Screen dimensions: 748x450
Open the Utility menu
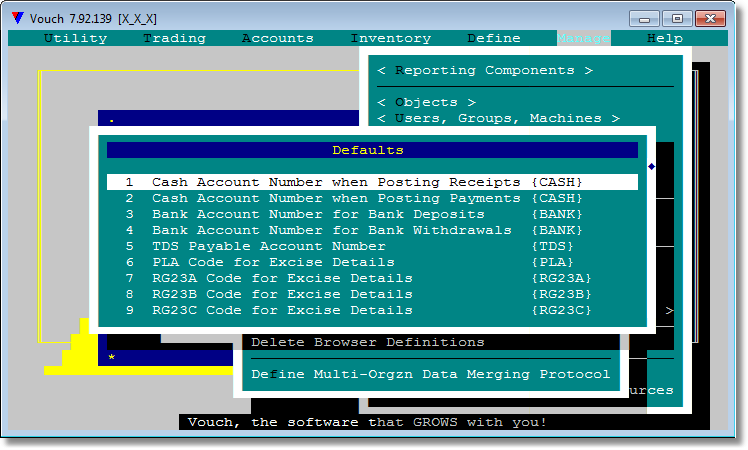75,38
